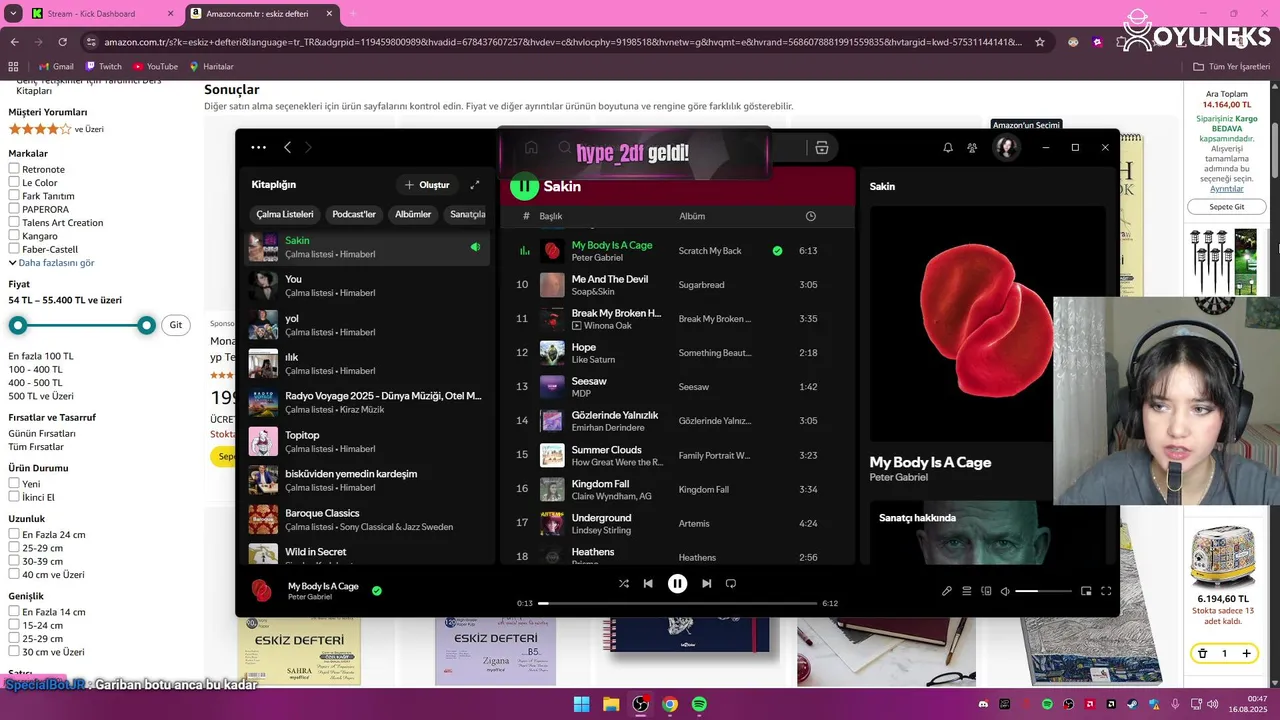Seek on the Spotify track progress bar
This screenshot has height=720, width=1280.
click(x=679, y=603)
